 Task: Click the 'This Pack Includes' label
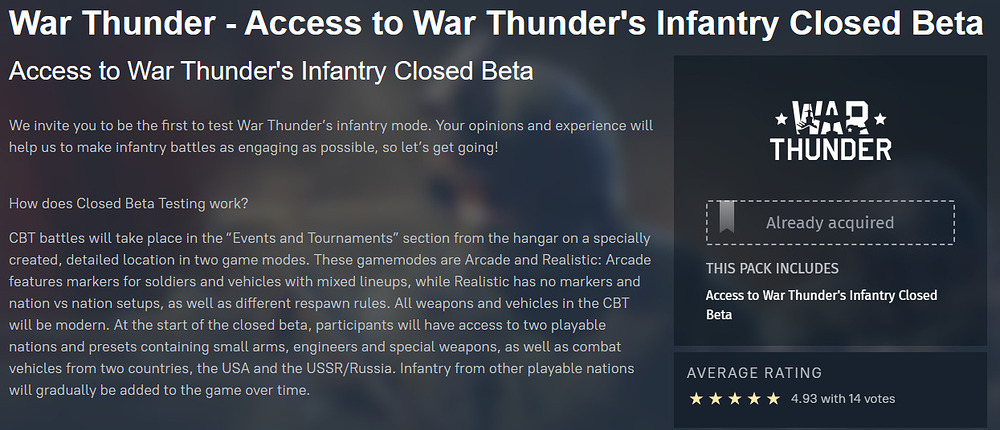click(x=772, y=268)
